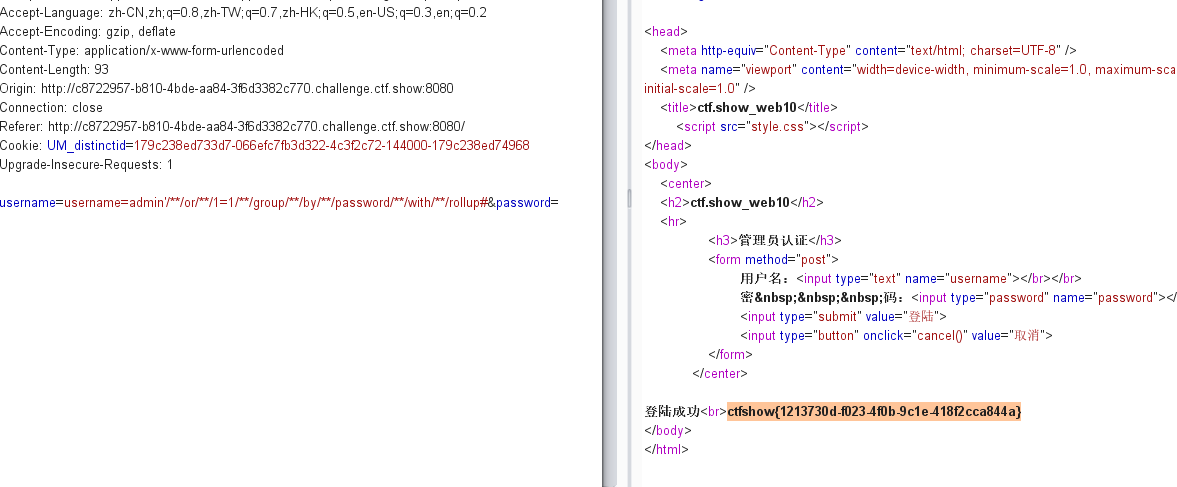Select the meta http-equiv Content-Type line
The image size is (1177, 487).
tap(868, 51)
